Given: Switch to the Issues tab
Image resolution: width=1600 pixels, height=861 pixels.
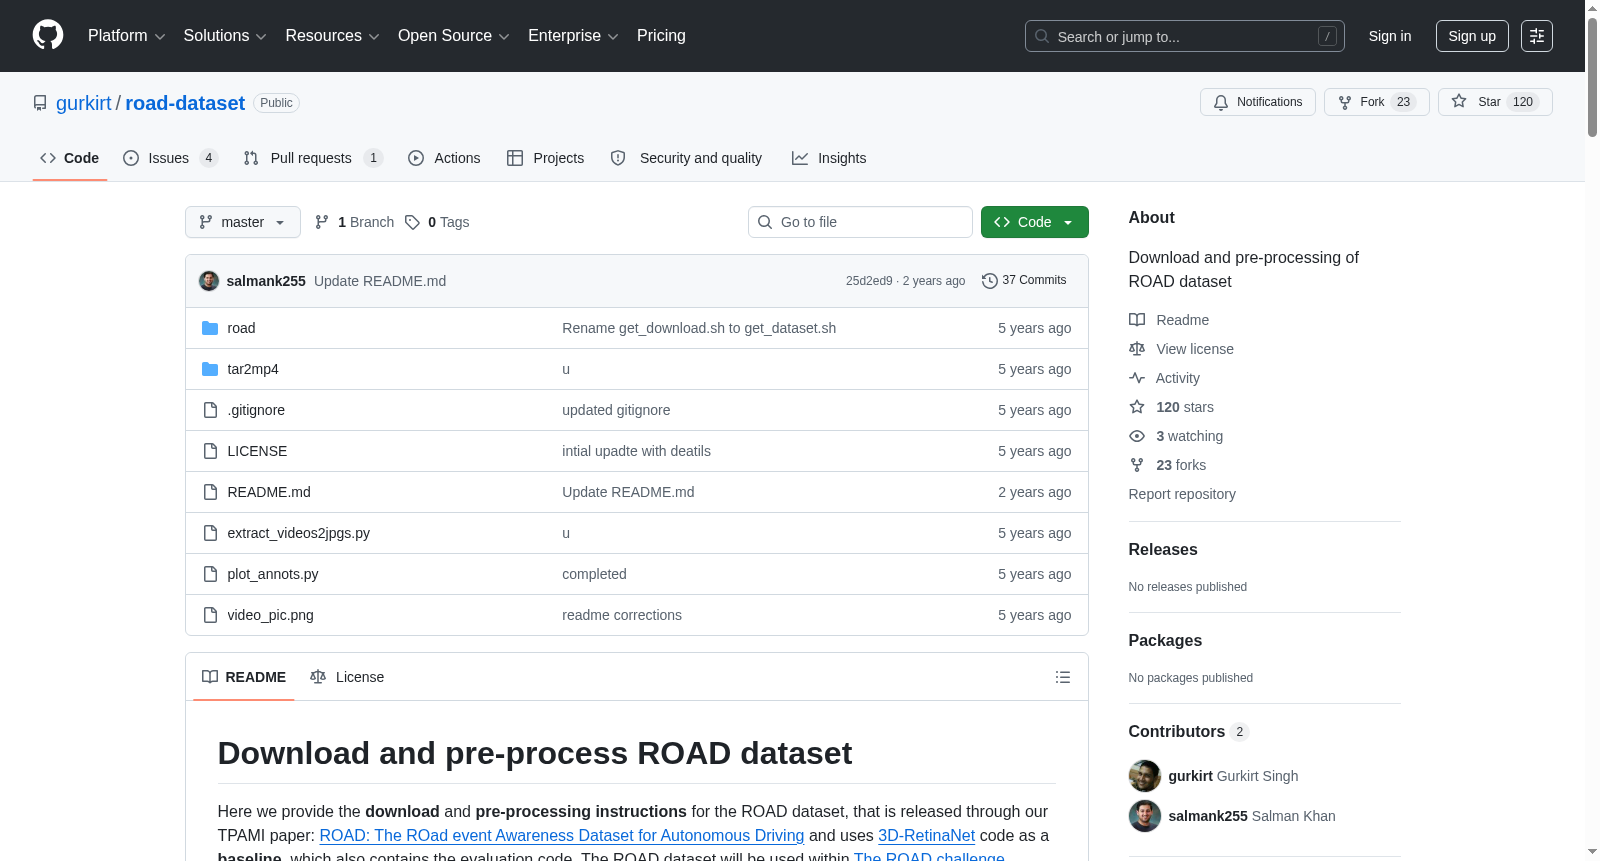Looking at the screenshot, I should click(x=171, y=158).
